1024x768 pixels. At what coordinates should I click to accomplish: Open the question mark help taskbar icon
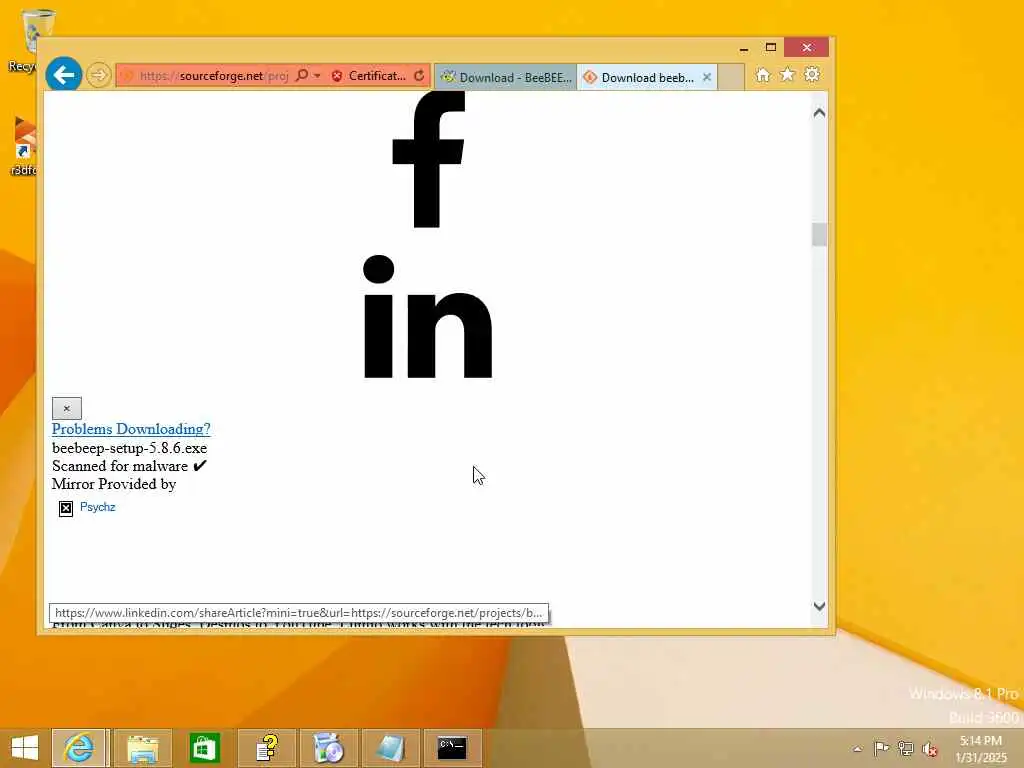click(x=266, y=748)
